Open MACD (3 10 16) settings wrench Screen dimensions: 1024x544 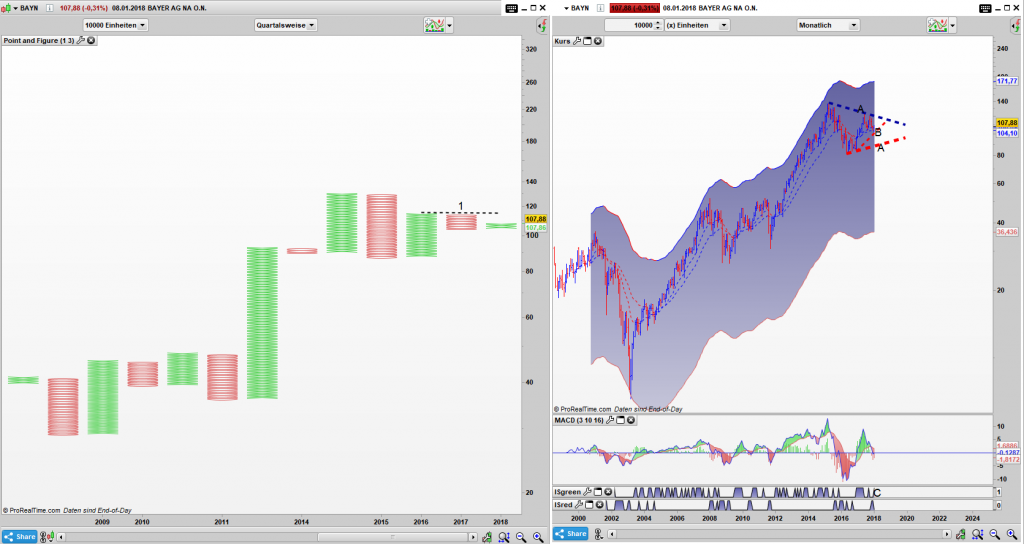click(610, 420)
